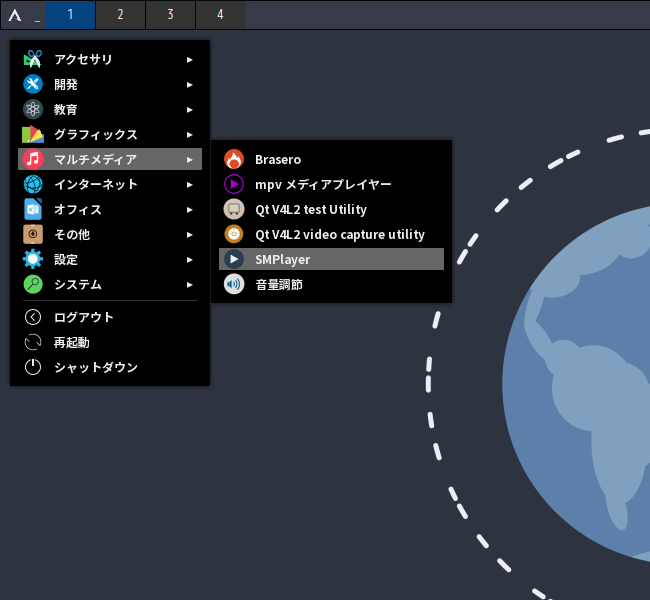650x600 pixels.
Task: Click the アクセサリ scissors icon
Action: (x=33, y=59)
